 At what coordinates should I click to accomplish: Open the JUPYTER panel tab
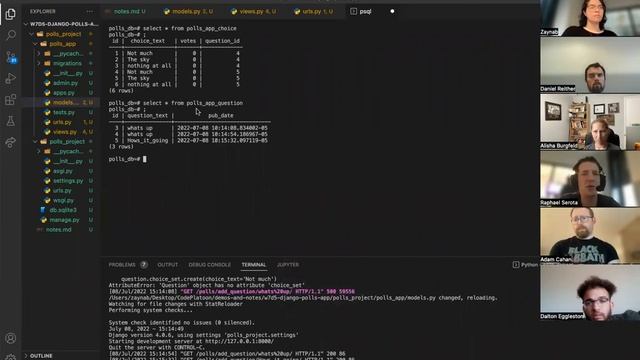point(288,264)
